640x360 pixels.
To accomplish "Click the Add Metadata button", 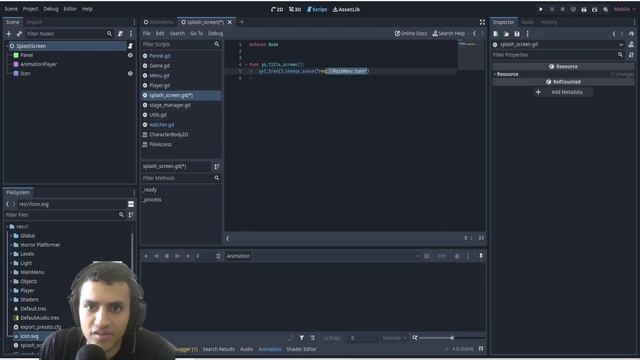I will click(x=564, y=92).
